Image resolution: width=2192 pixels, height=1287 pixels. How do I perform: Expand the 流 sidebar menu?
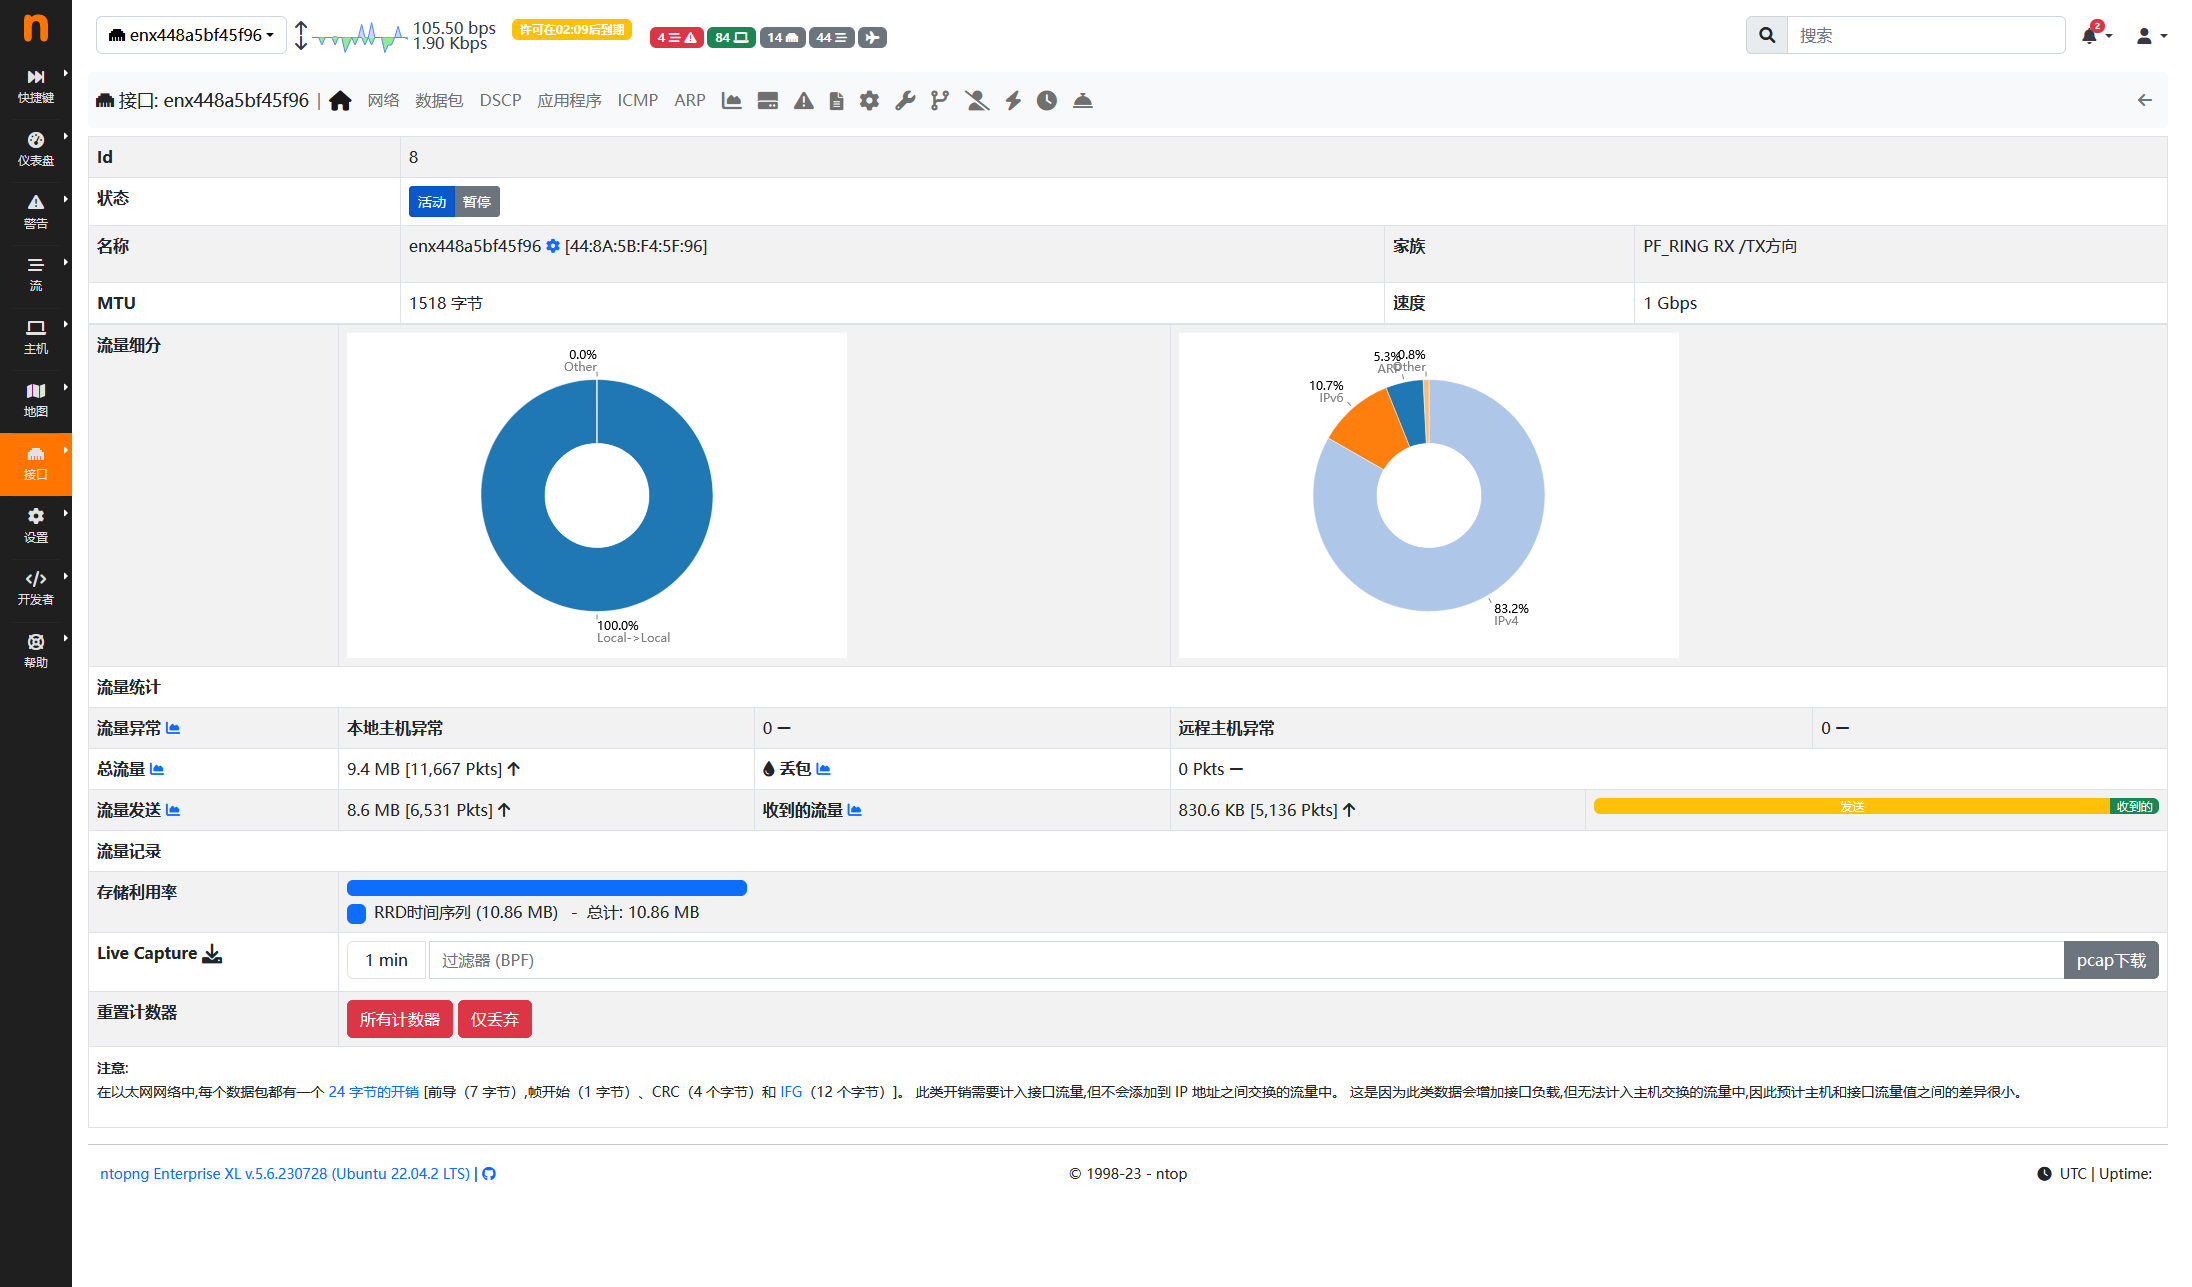pos(36,275)
